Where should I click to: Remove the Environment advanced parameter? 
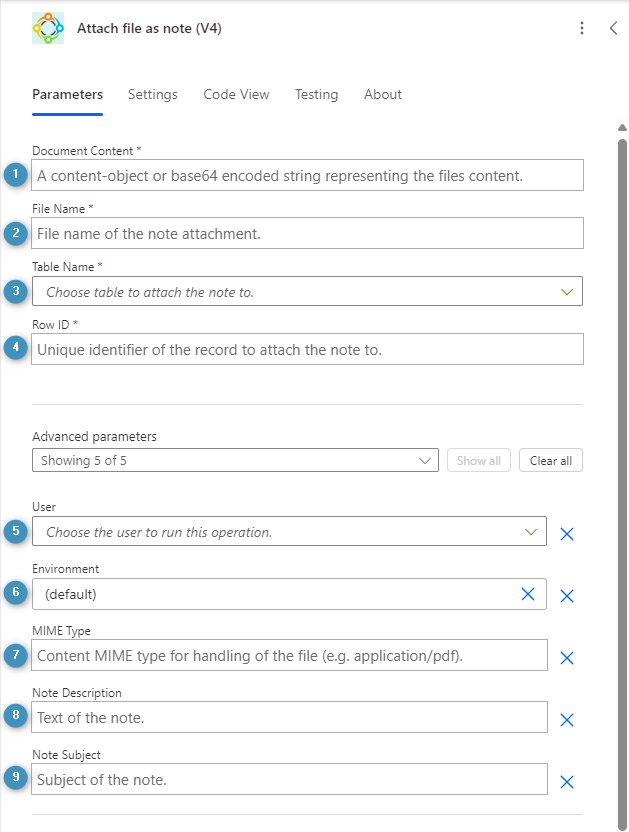click(x=566, y=596)
